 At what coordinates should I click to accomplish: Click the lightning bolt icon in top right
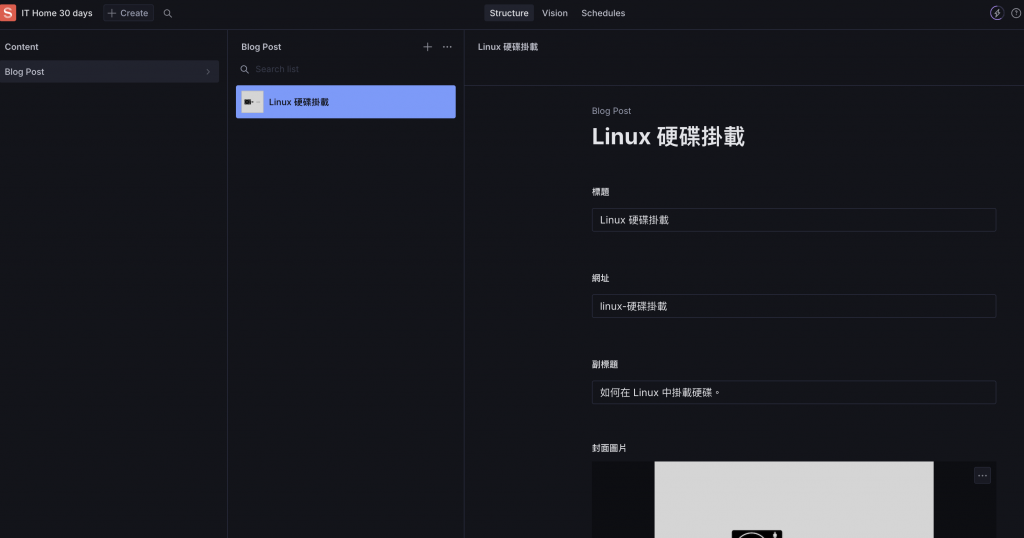point(997,13)
